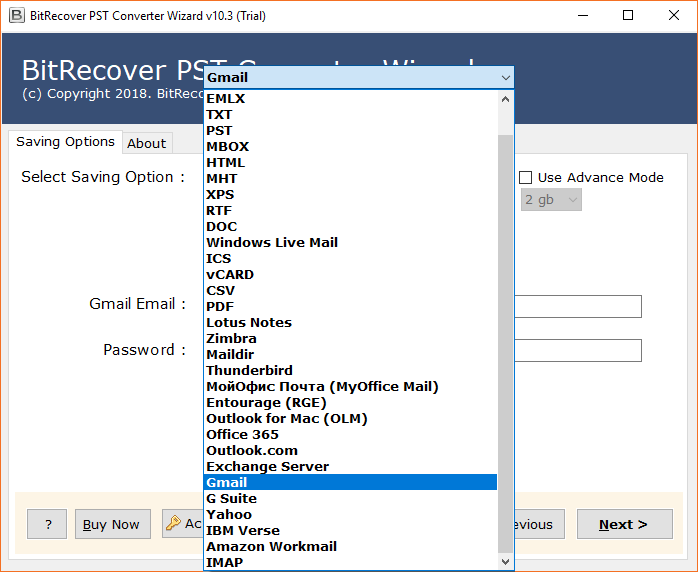Select Maildir saving option
This screenshot has width=698, height=572.
(x=350, y=355)
